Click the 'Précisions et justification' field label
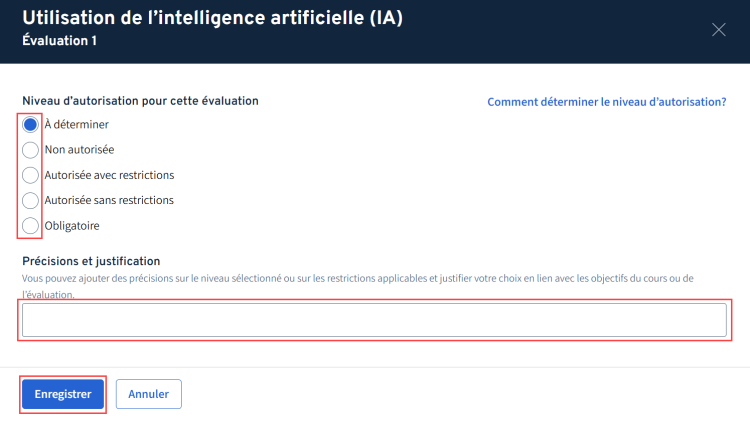 click(91, 261)
